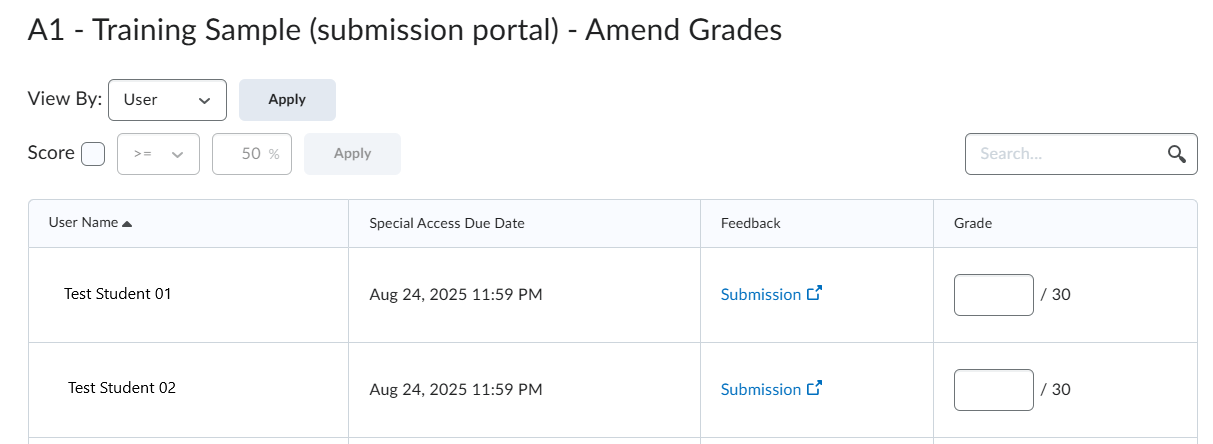The image size is (1213, 444).
Task: Enable the Score filter checkbox
Action: click(93, 154)
